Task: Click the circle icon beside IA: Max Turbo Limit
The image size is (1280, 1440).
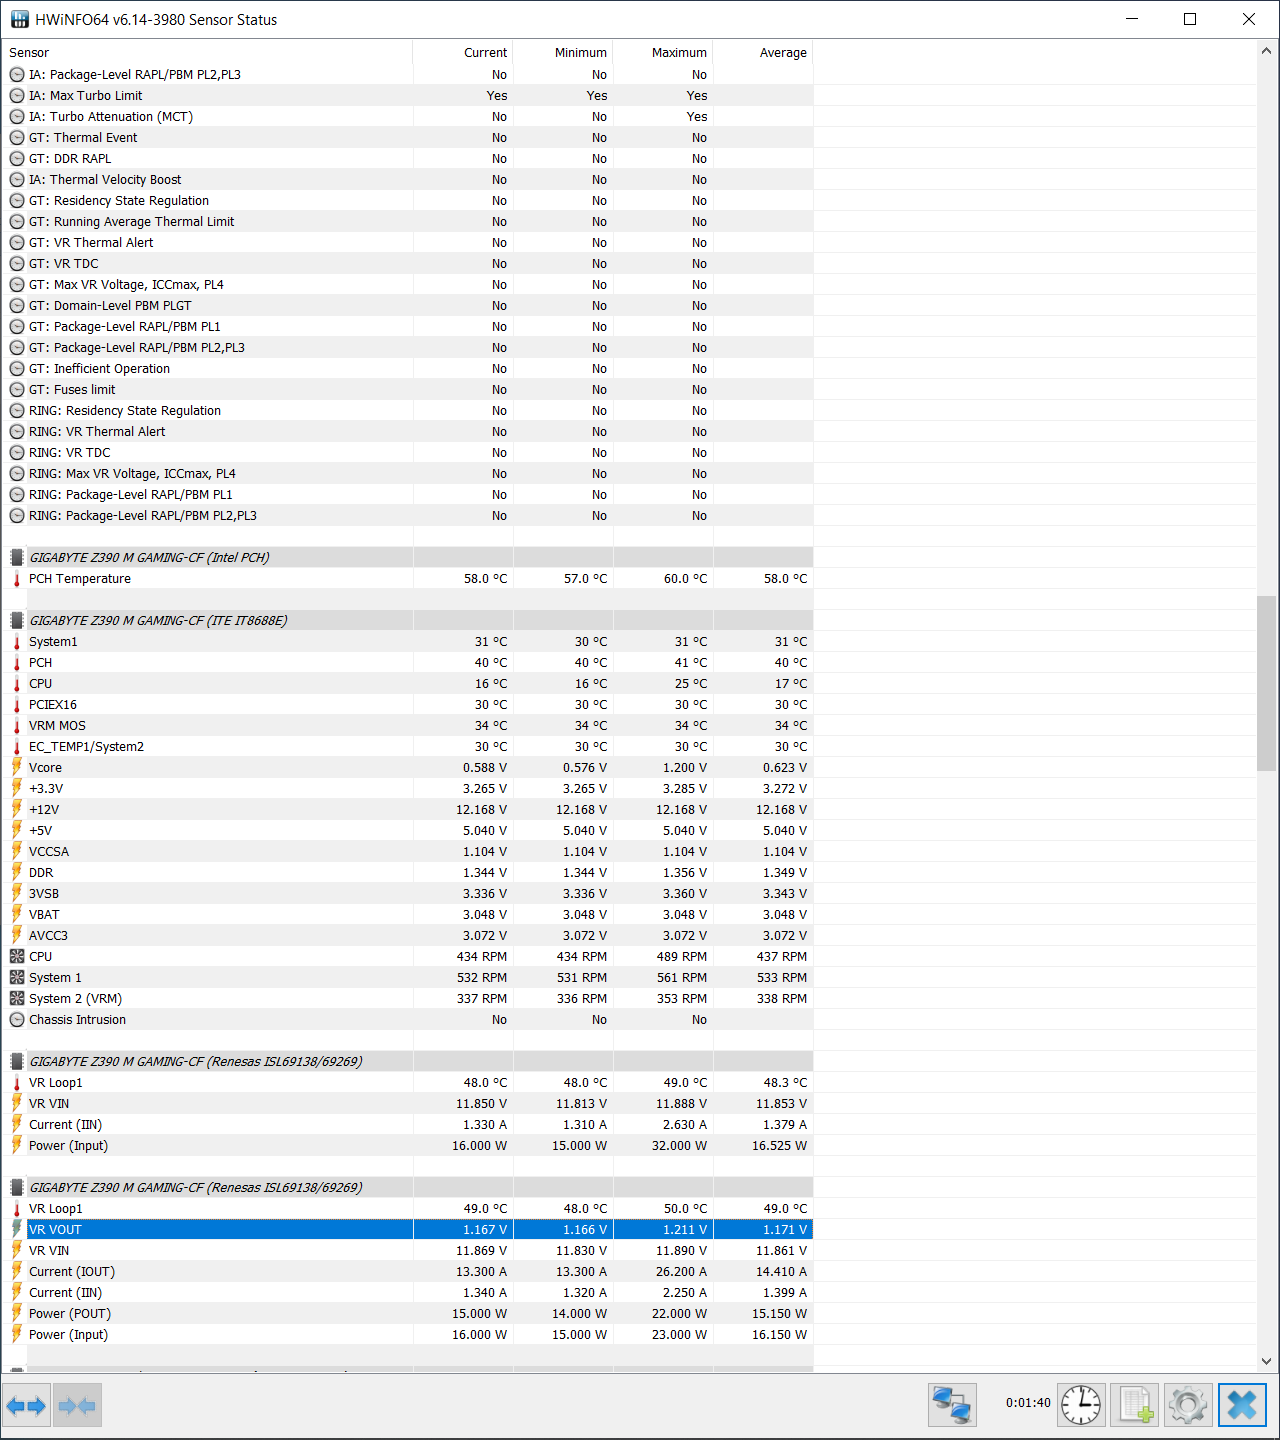Action: tap(17, 96)
